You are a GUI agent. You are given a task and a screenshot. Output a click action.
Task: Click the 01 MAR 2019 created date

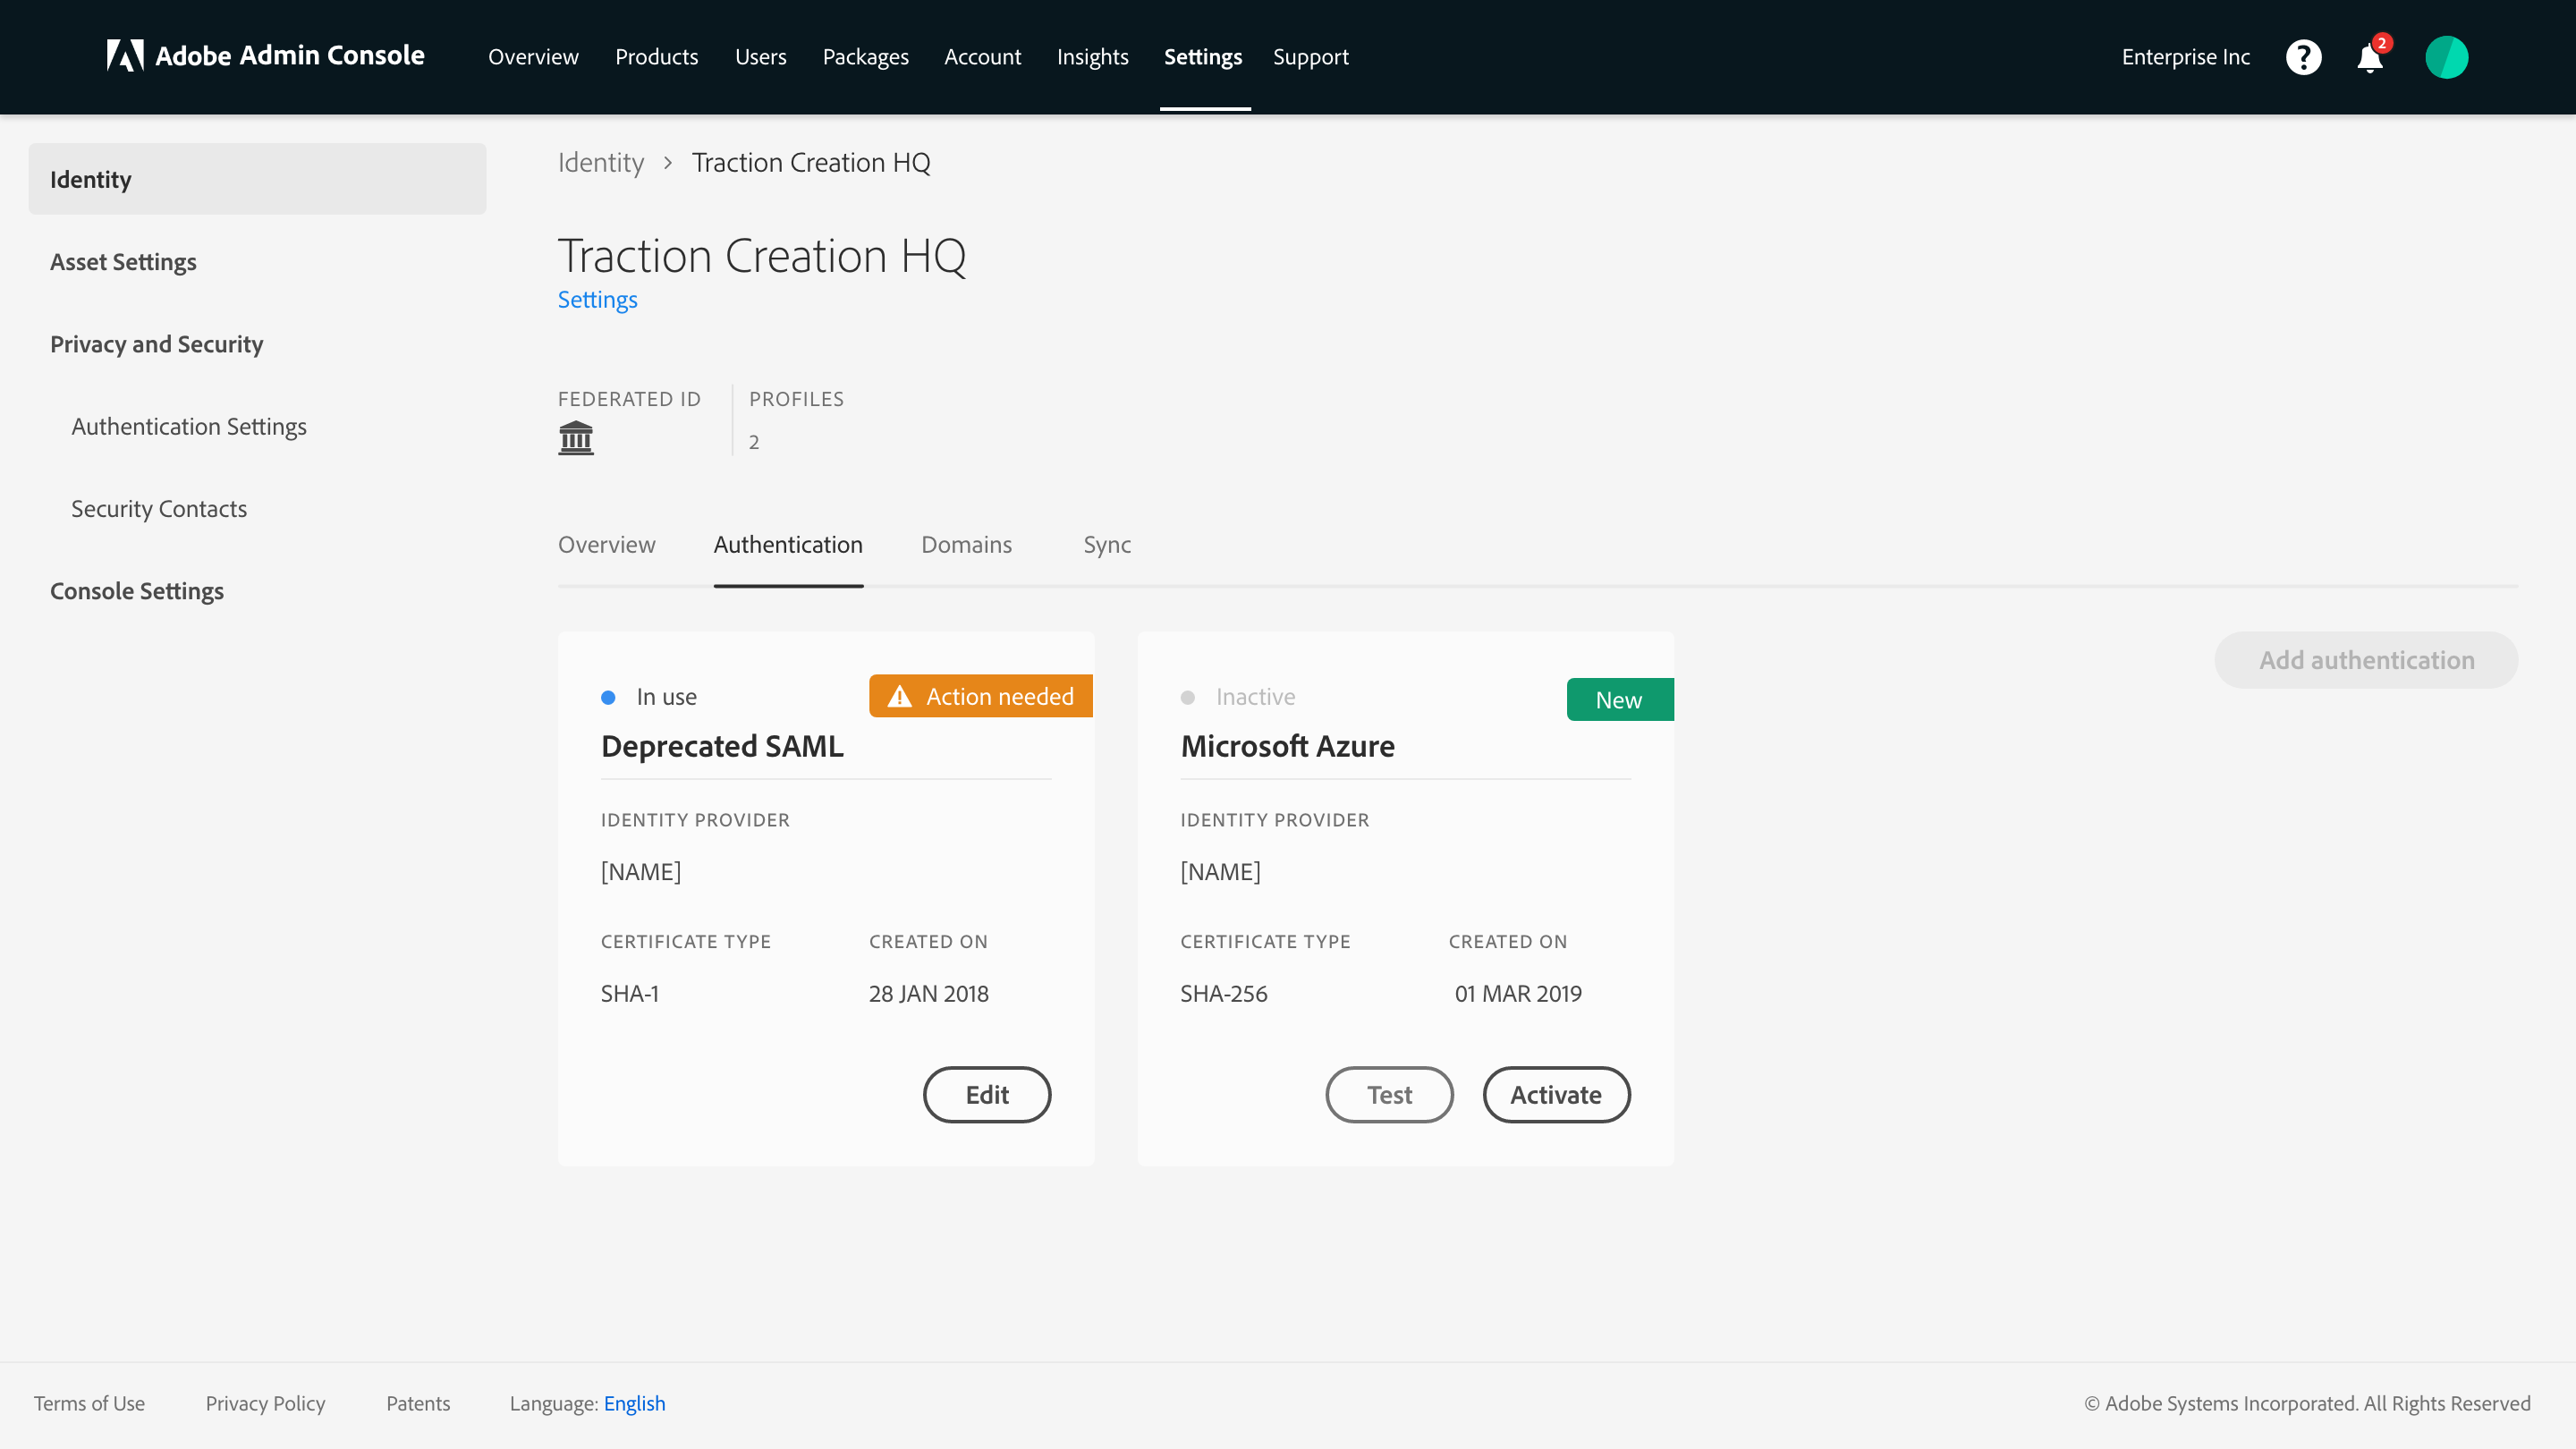pyautogui.click(x=1518, y=993)
